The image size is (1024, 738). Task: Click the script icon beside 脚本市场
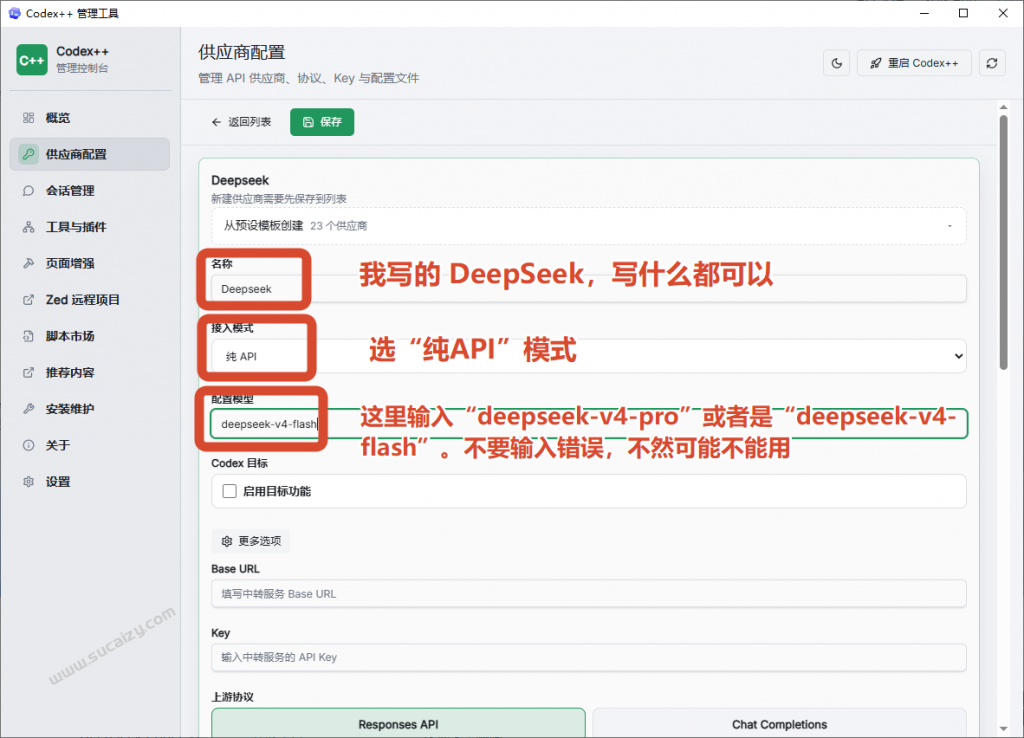[x=29, y=336]
